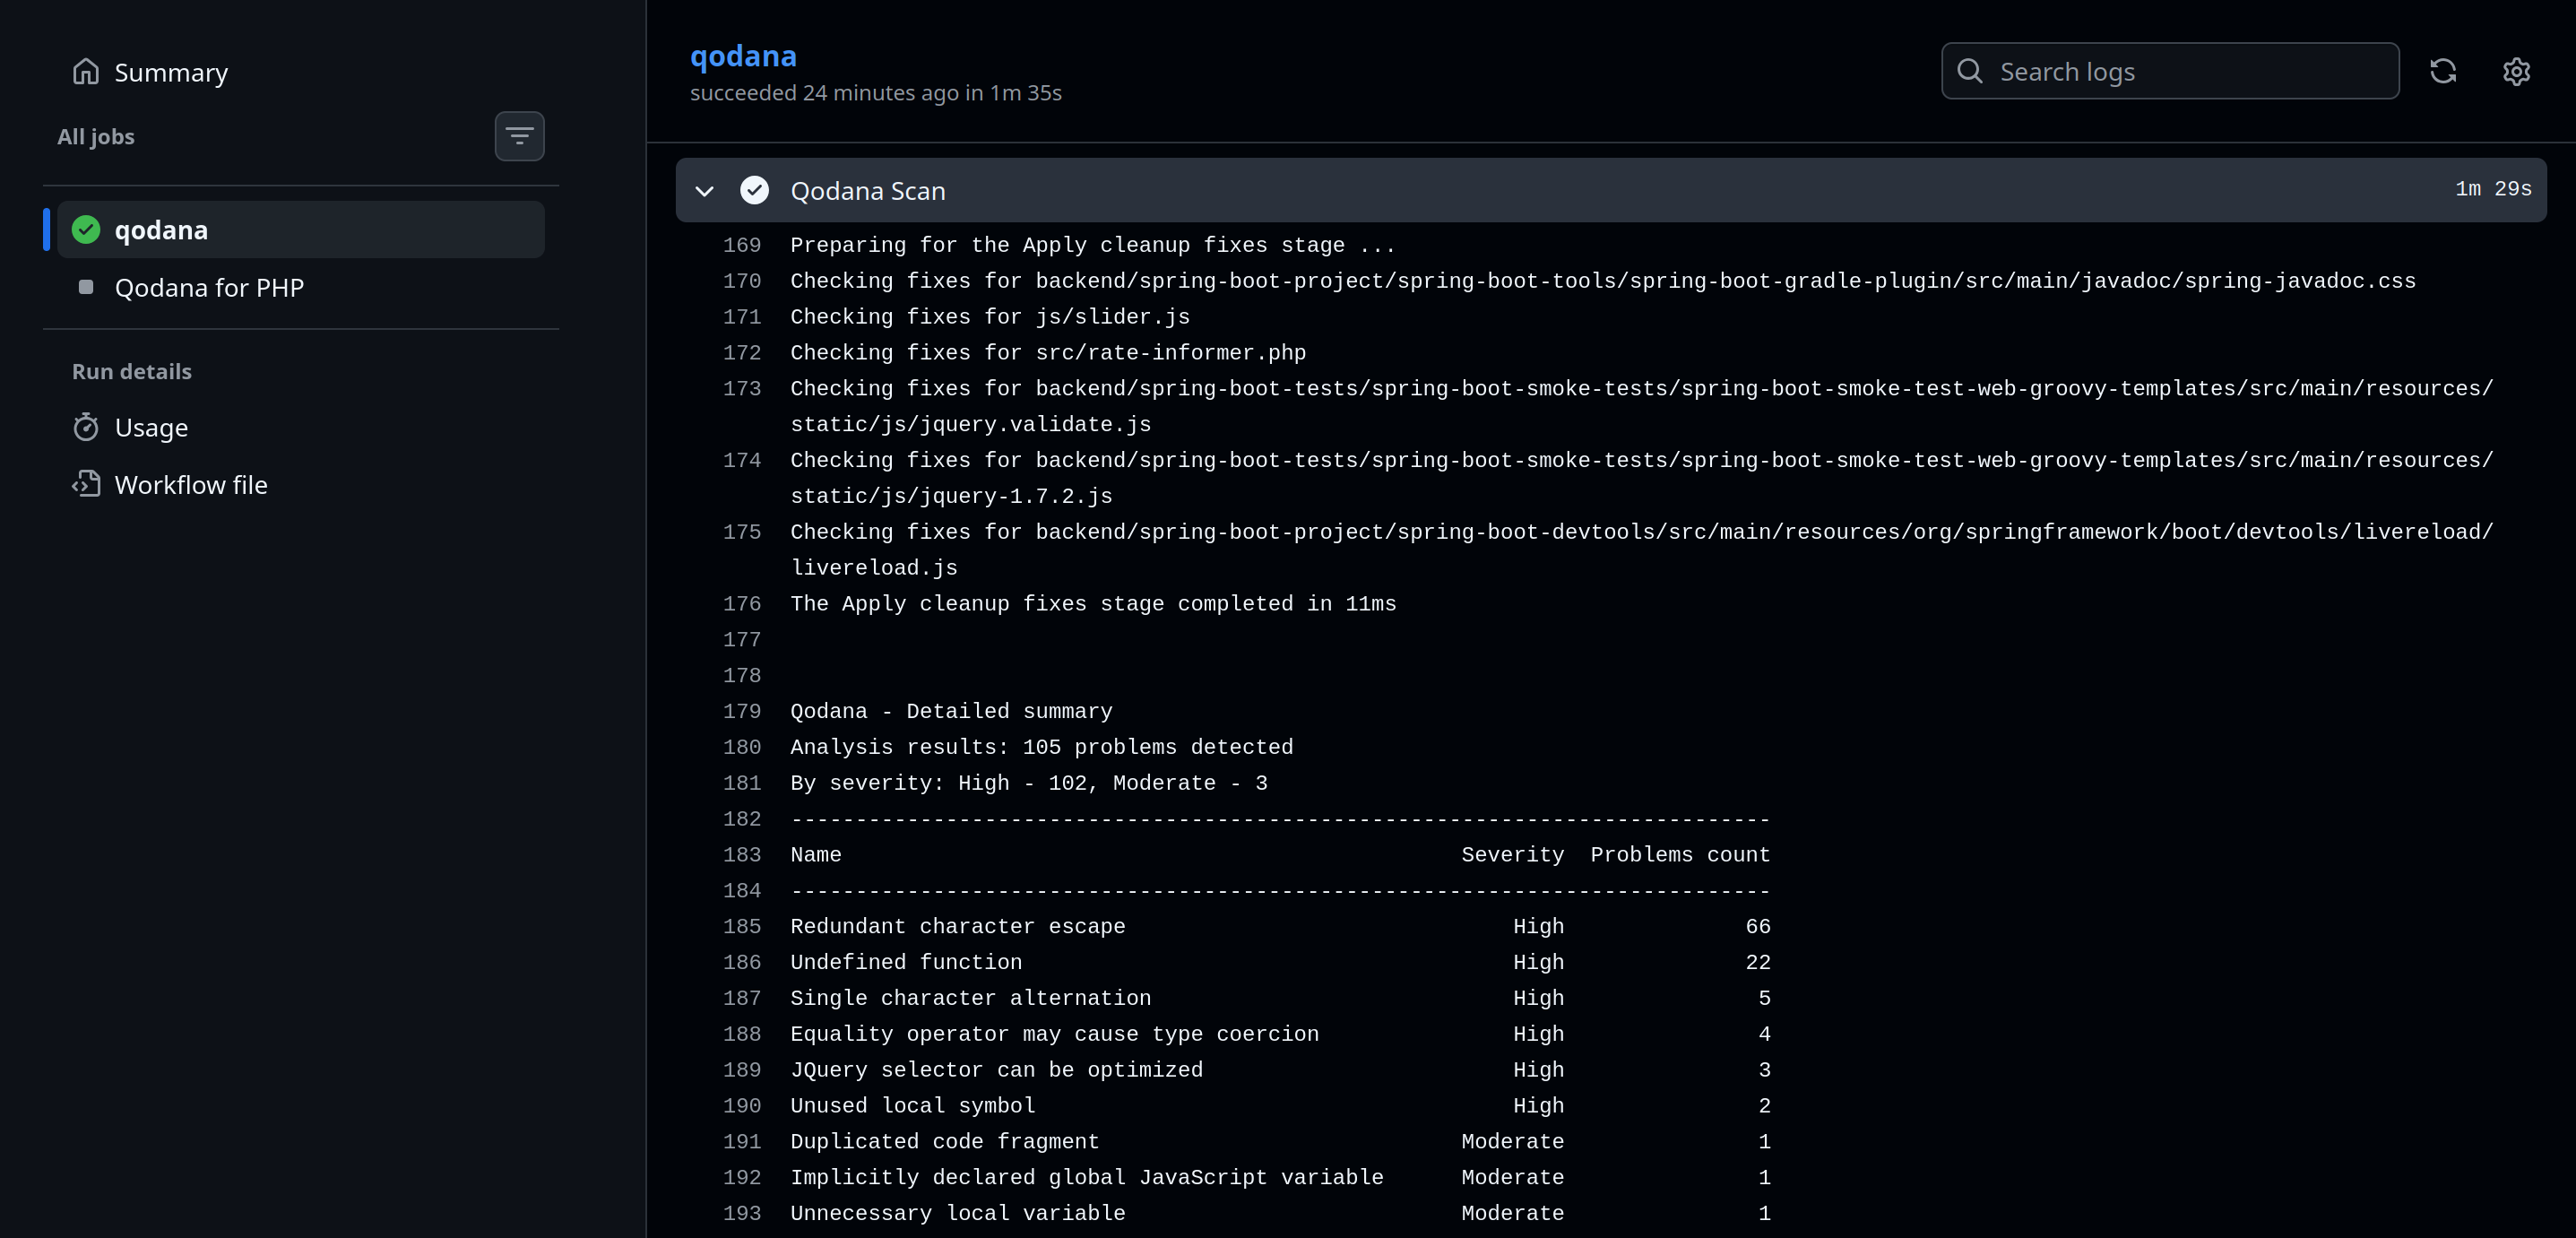The image size is (2576, 1238).
Task: Select the qodana job
Action: [300, 230]
